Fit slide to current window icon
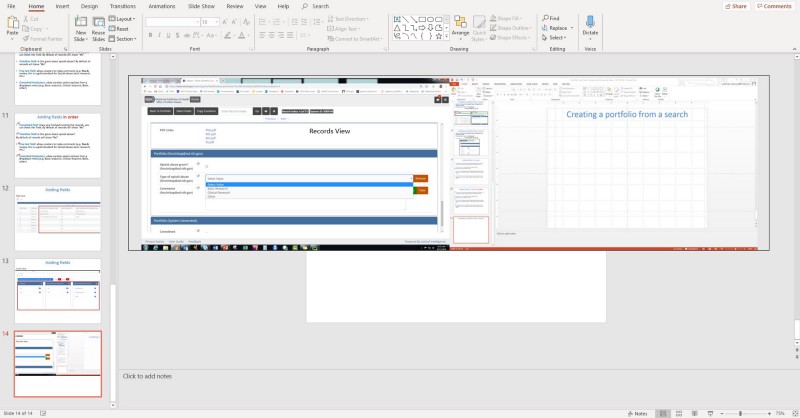 click(x=792, y=412)
